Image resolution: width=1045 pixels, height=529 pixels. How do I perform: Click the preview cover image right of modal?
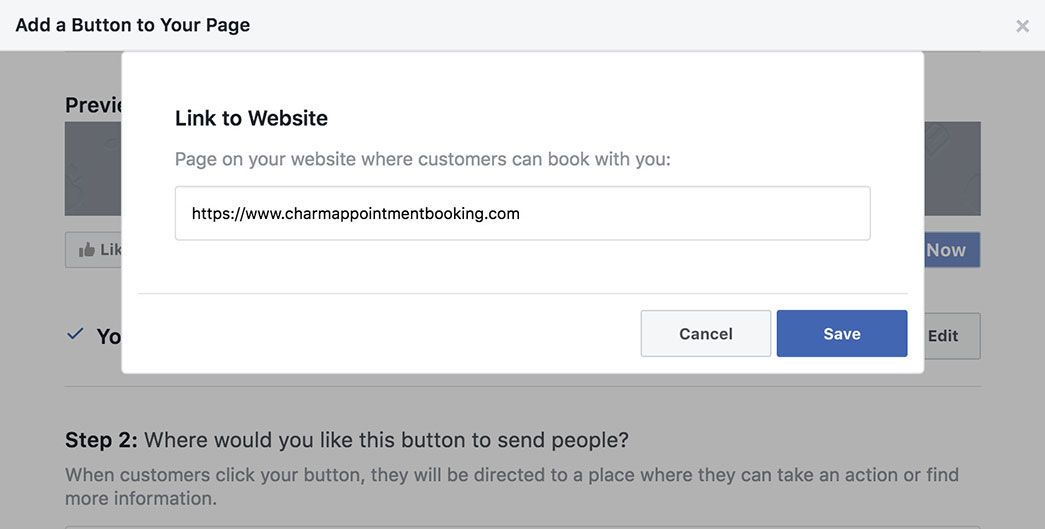tap(951, 169)
